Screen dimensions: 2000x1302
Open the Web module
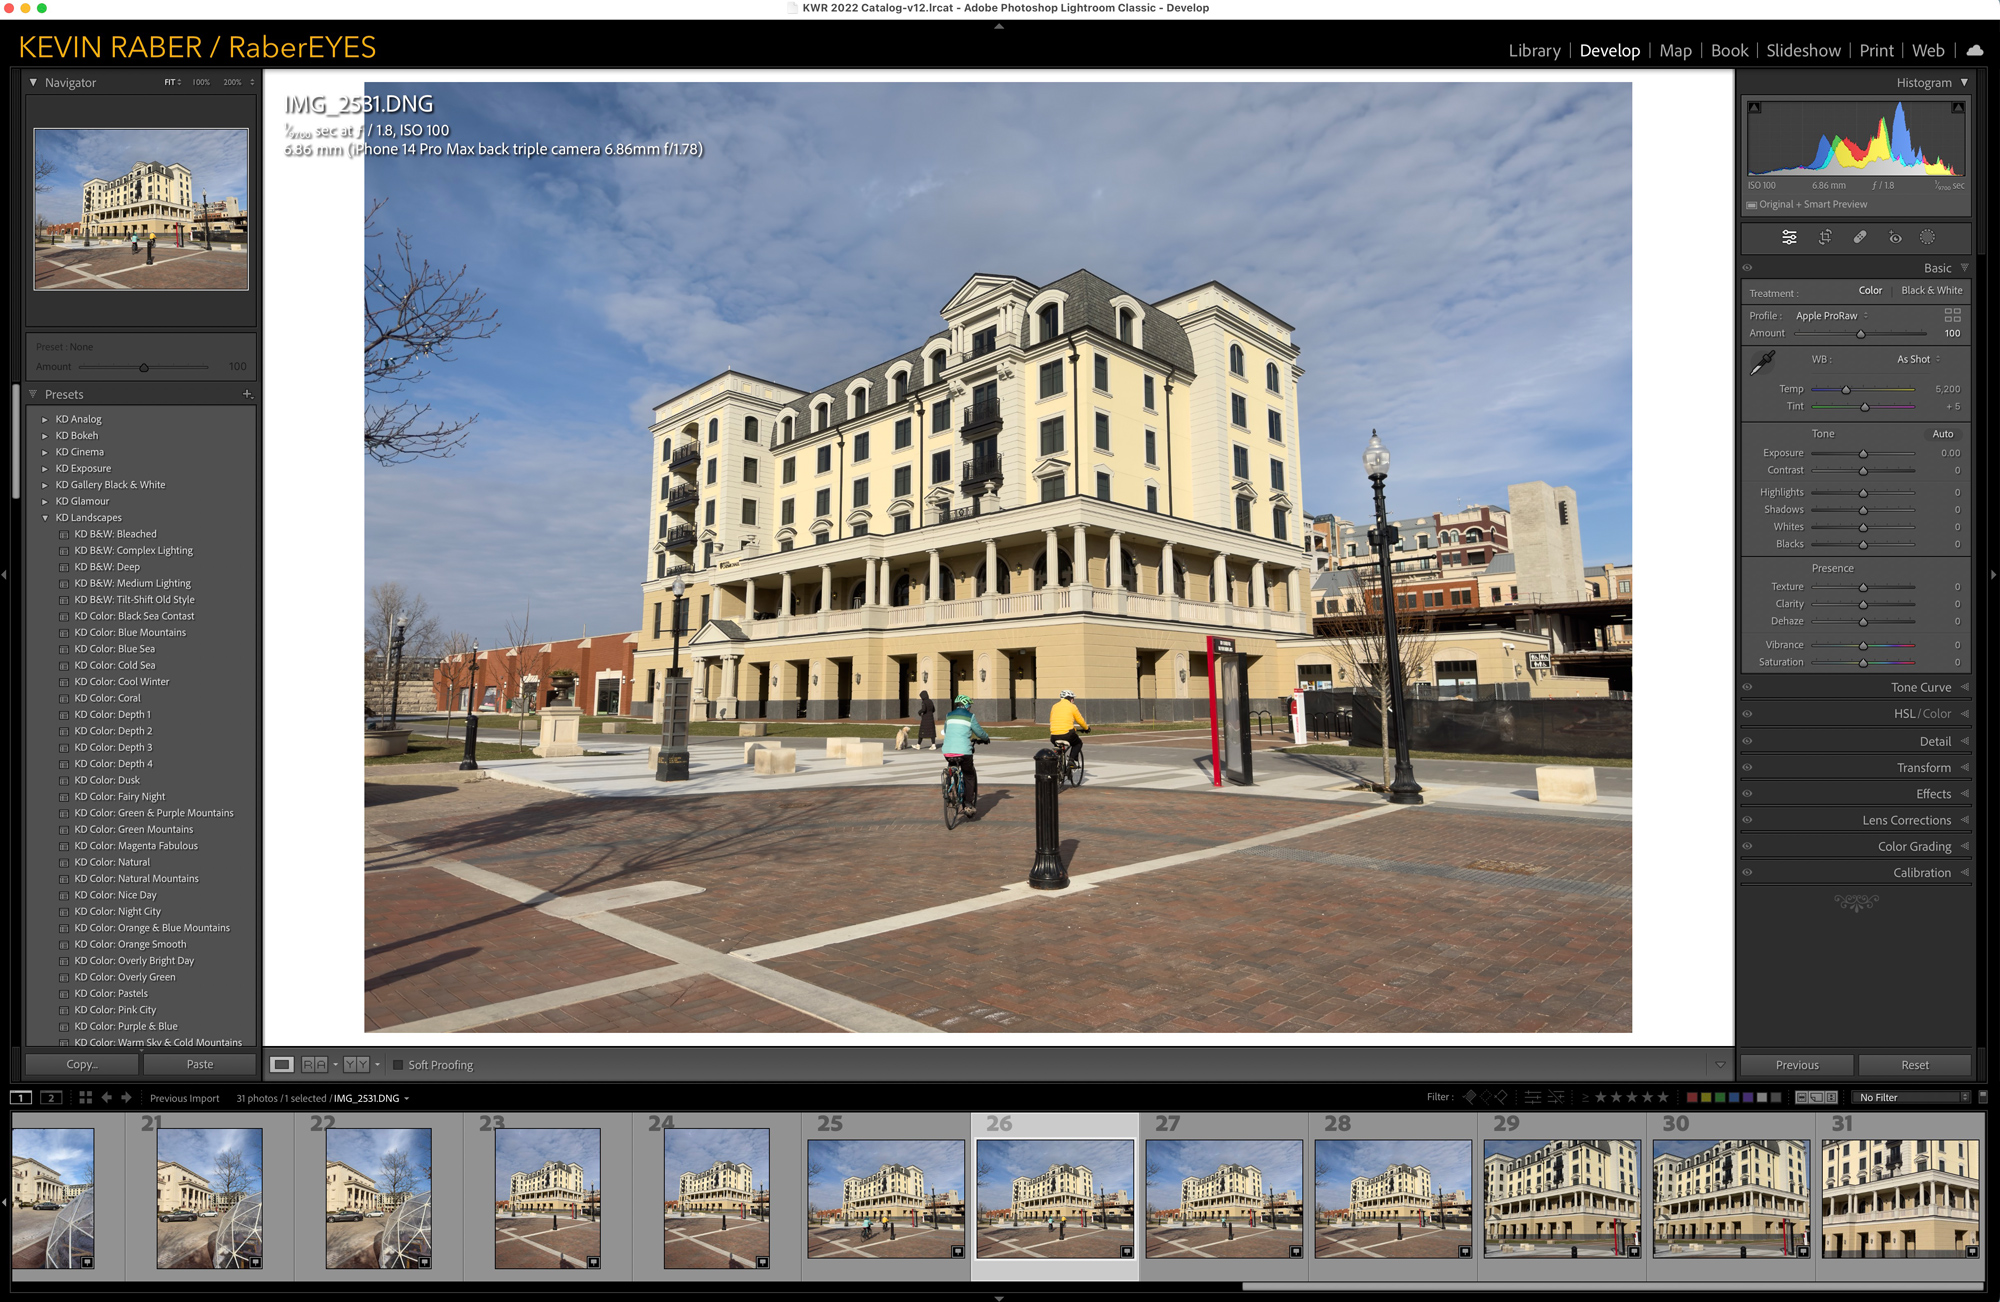pyautogui.click(x=1928, y=50)
